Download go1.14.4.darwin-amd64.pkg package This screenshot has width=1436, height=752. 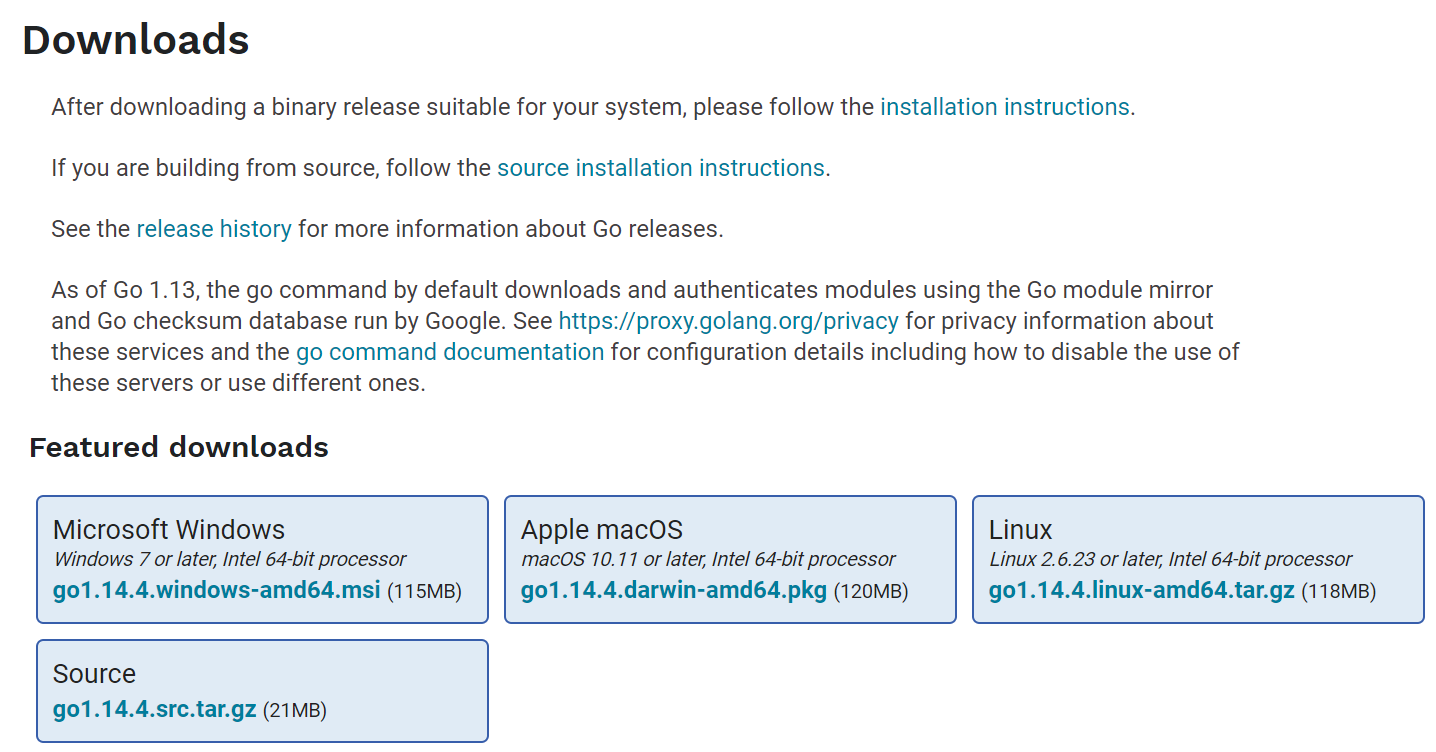(x=673, y=590)
